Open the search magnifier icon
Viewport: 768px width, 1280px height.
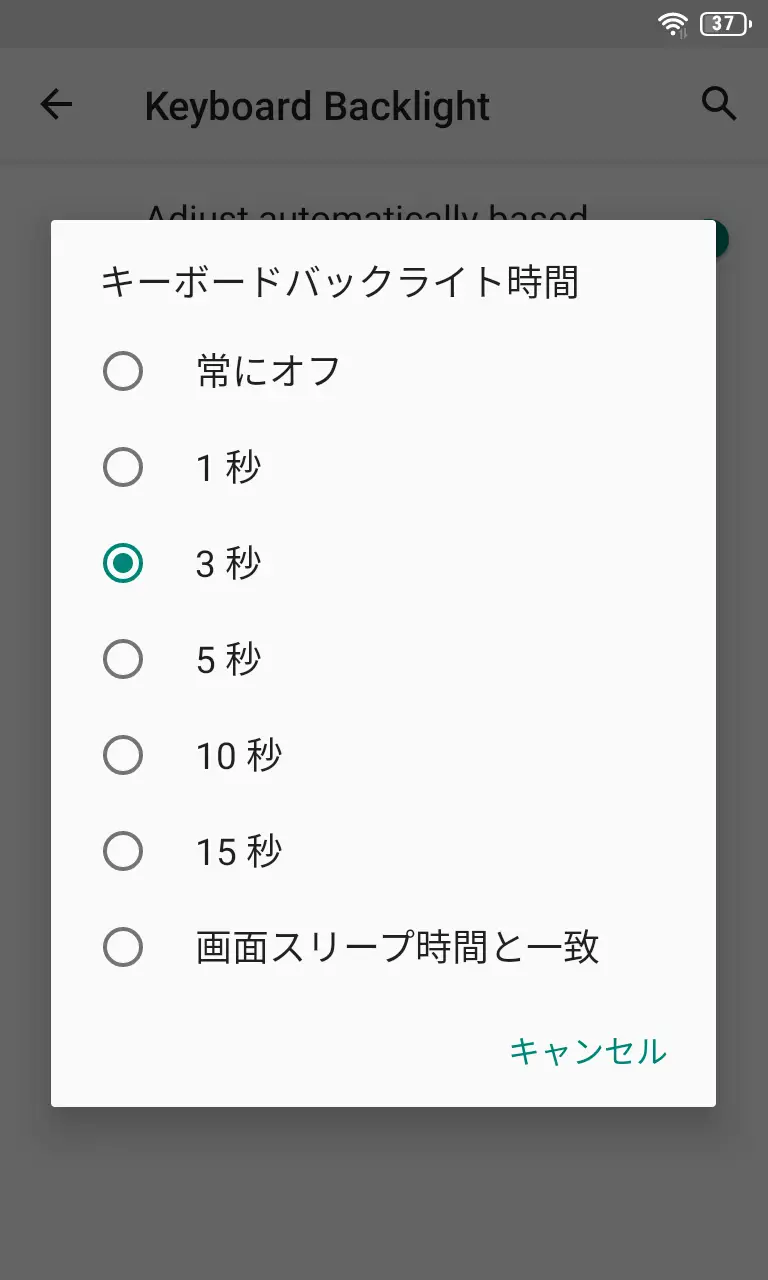click(x=718, y=103)
